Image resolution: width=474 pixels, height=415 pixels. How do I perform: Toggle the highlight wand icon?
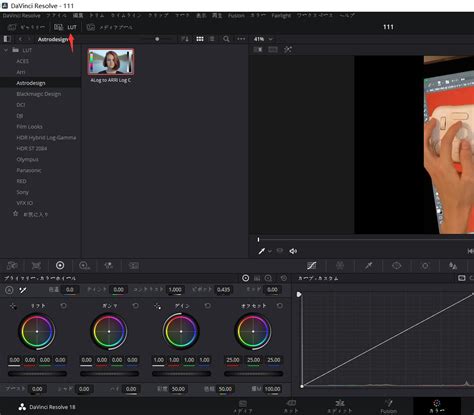pyautogui.click(x=288, y=49)
